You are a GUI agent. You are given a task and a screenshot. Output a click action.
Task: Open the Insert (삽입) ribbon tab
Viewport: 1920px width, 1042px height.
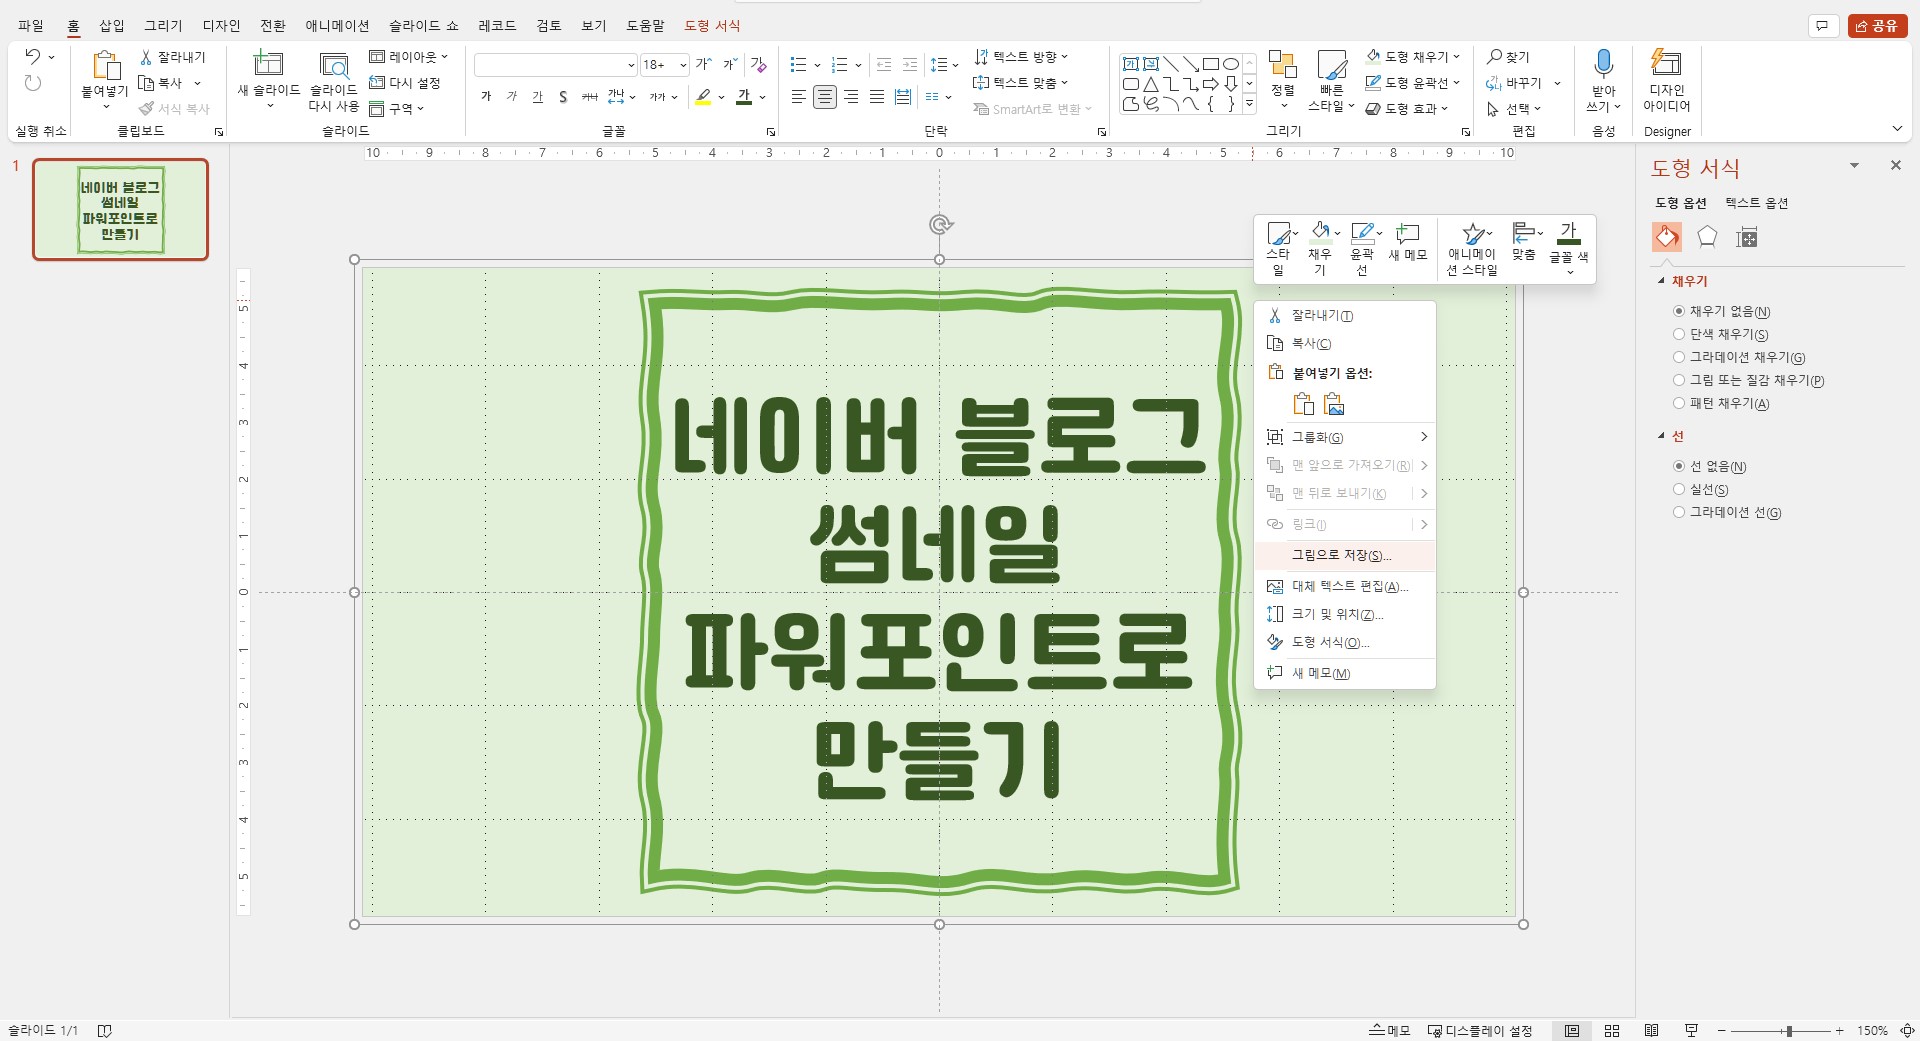[x=112, y=26]
